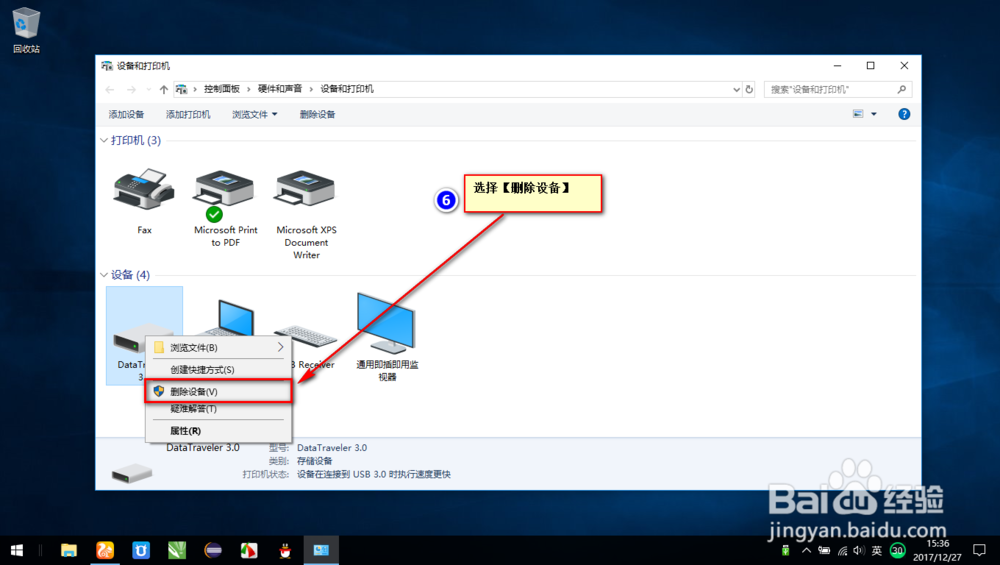Click the search magnifier icon
The image size is (1000, 565).
901,89
